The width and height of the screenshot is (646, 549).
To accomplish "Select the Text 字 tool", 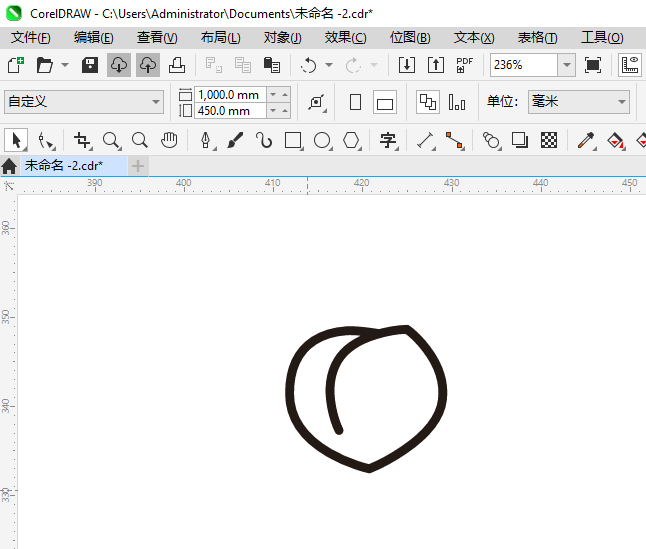I will 388,140.
